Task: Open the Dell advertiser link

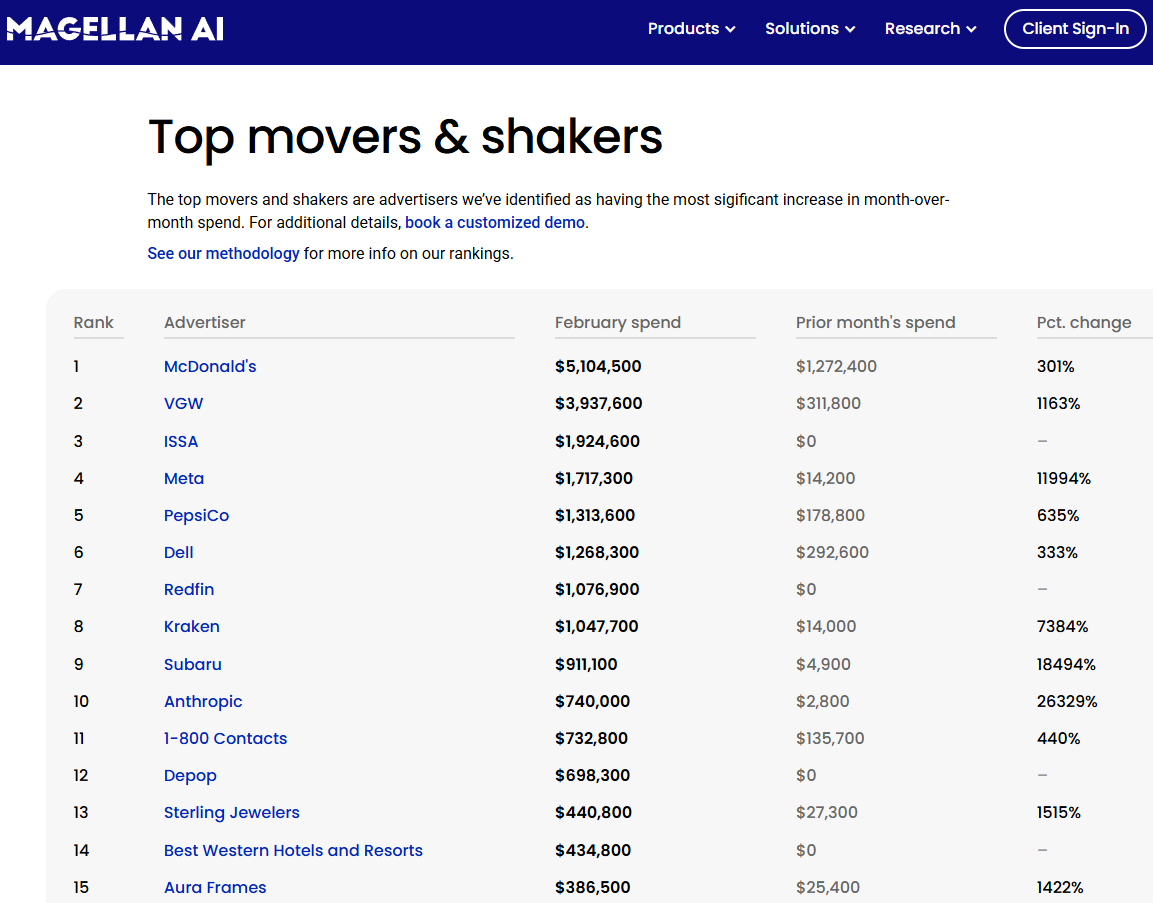Action: click(179, 553)
